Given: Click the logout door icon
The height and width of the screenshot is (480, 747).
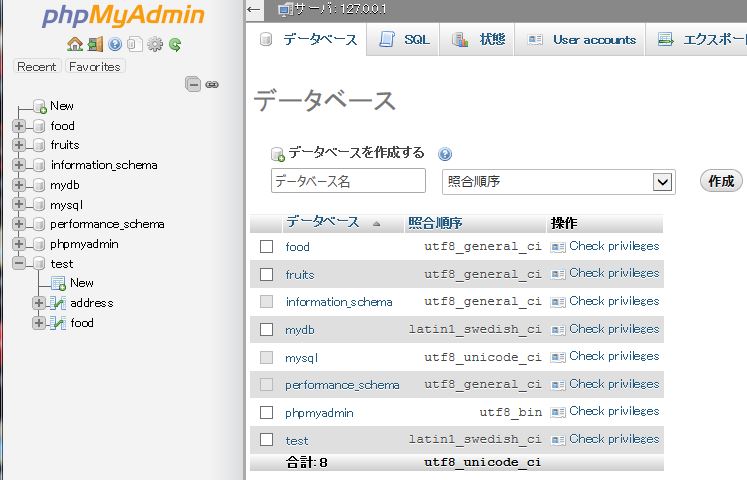Looking at the screenshot, I should tap(94, 44).
